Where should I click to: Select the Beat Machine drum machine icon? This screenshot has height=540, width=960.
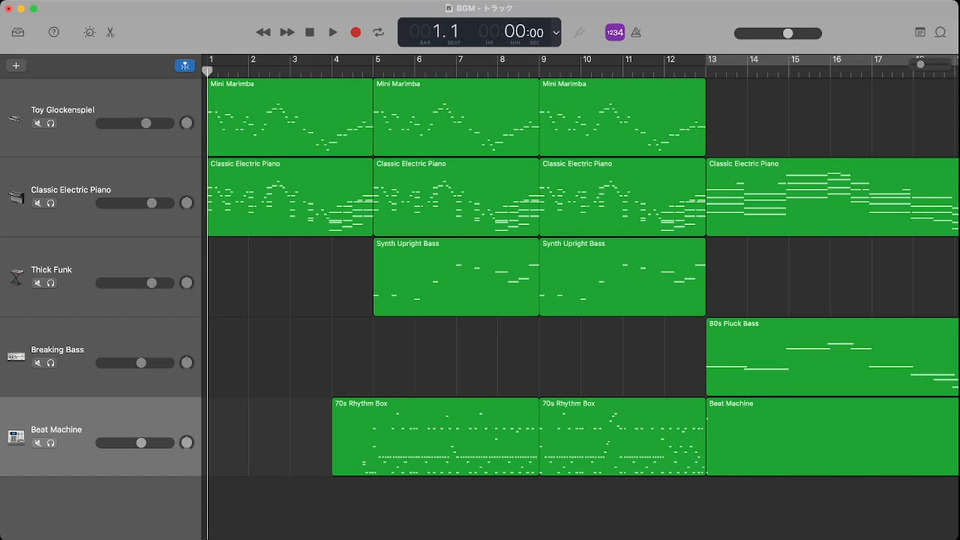pos(16,437)
